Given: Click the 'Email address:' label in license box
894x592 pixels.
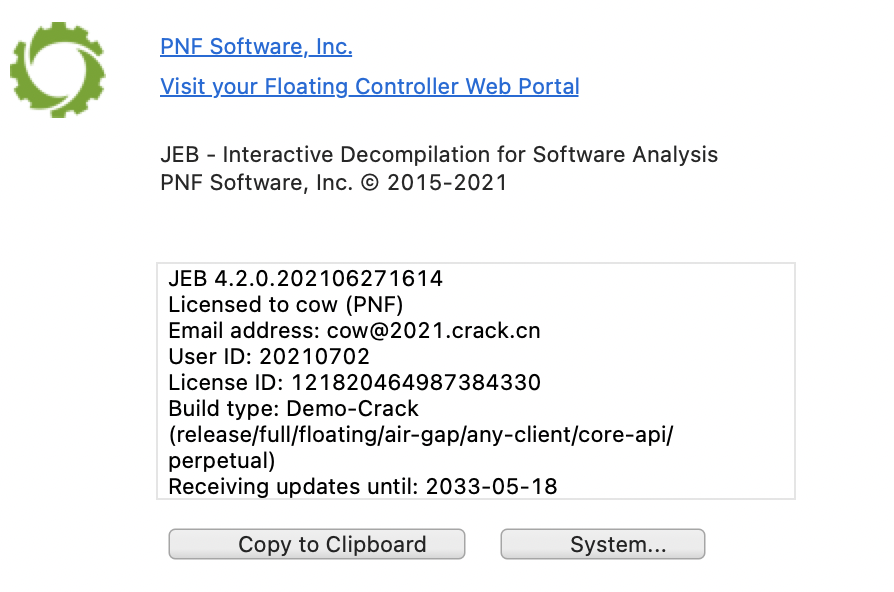Looking at the screenshot, I should click(244, 331).
